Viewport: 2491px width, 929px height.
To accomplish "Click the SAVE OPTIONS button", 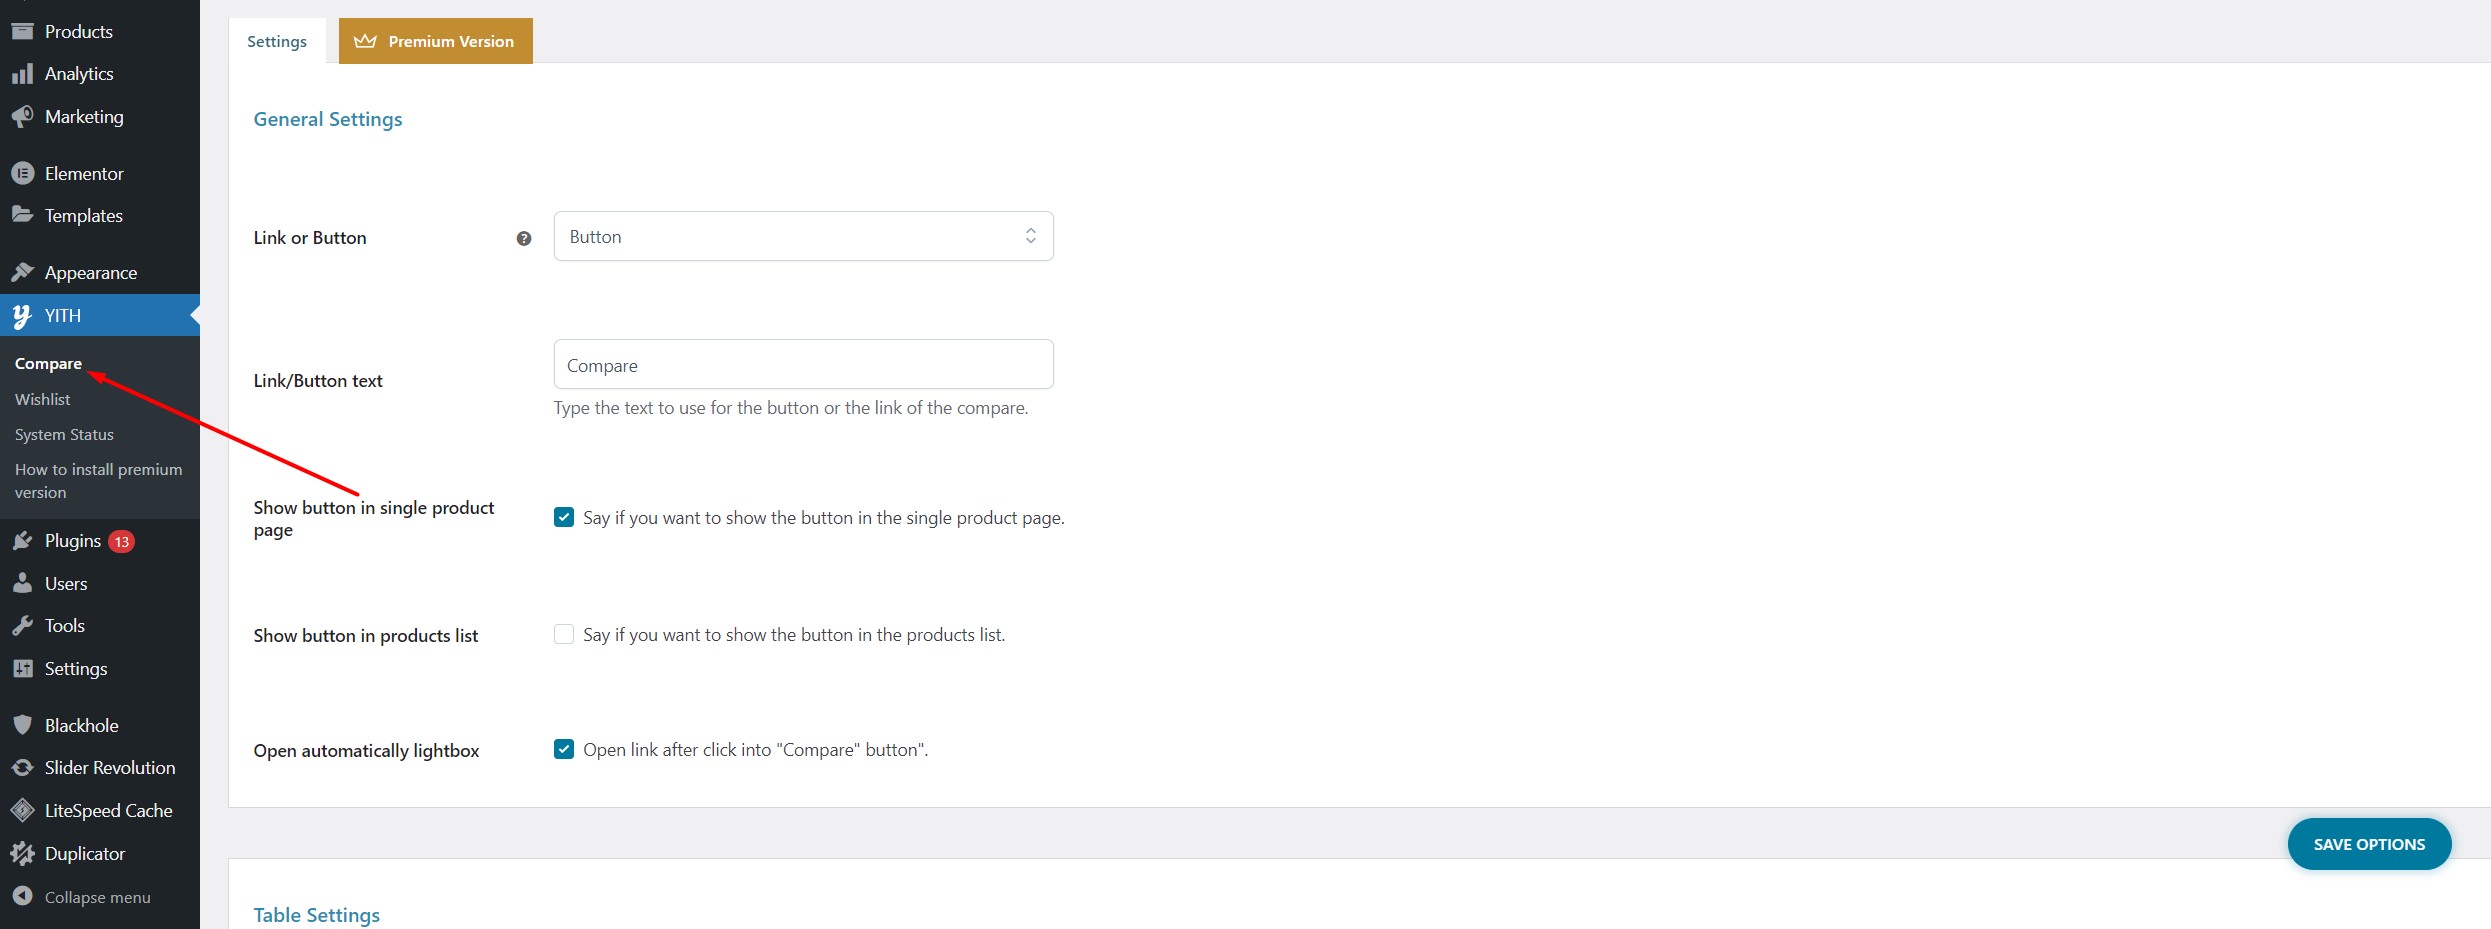I will tap(2369, 844).
